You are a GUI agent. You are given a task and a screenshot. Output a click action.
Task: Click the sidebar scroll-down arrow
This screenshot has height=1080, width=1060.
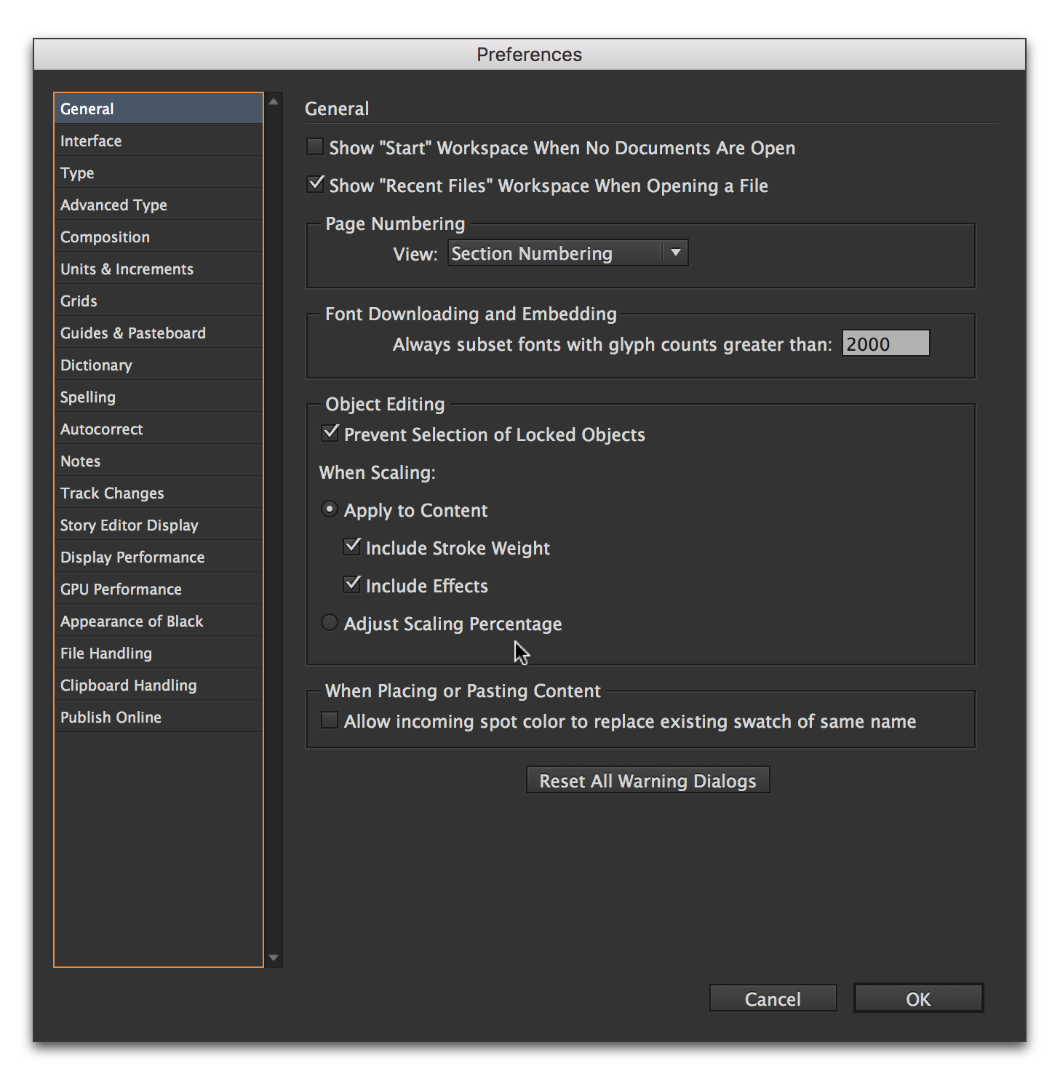tap(273, 958)
